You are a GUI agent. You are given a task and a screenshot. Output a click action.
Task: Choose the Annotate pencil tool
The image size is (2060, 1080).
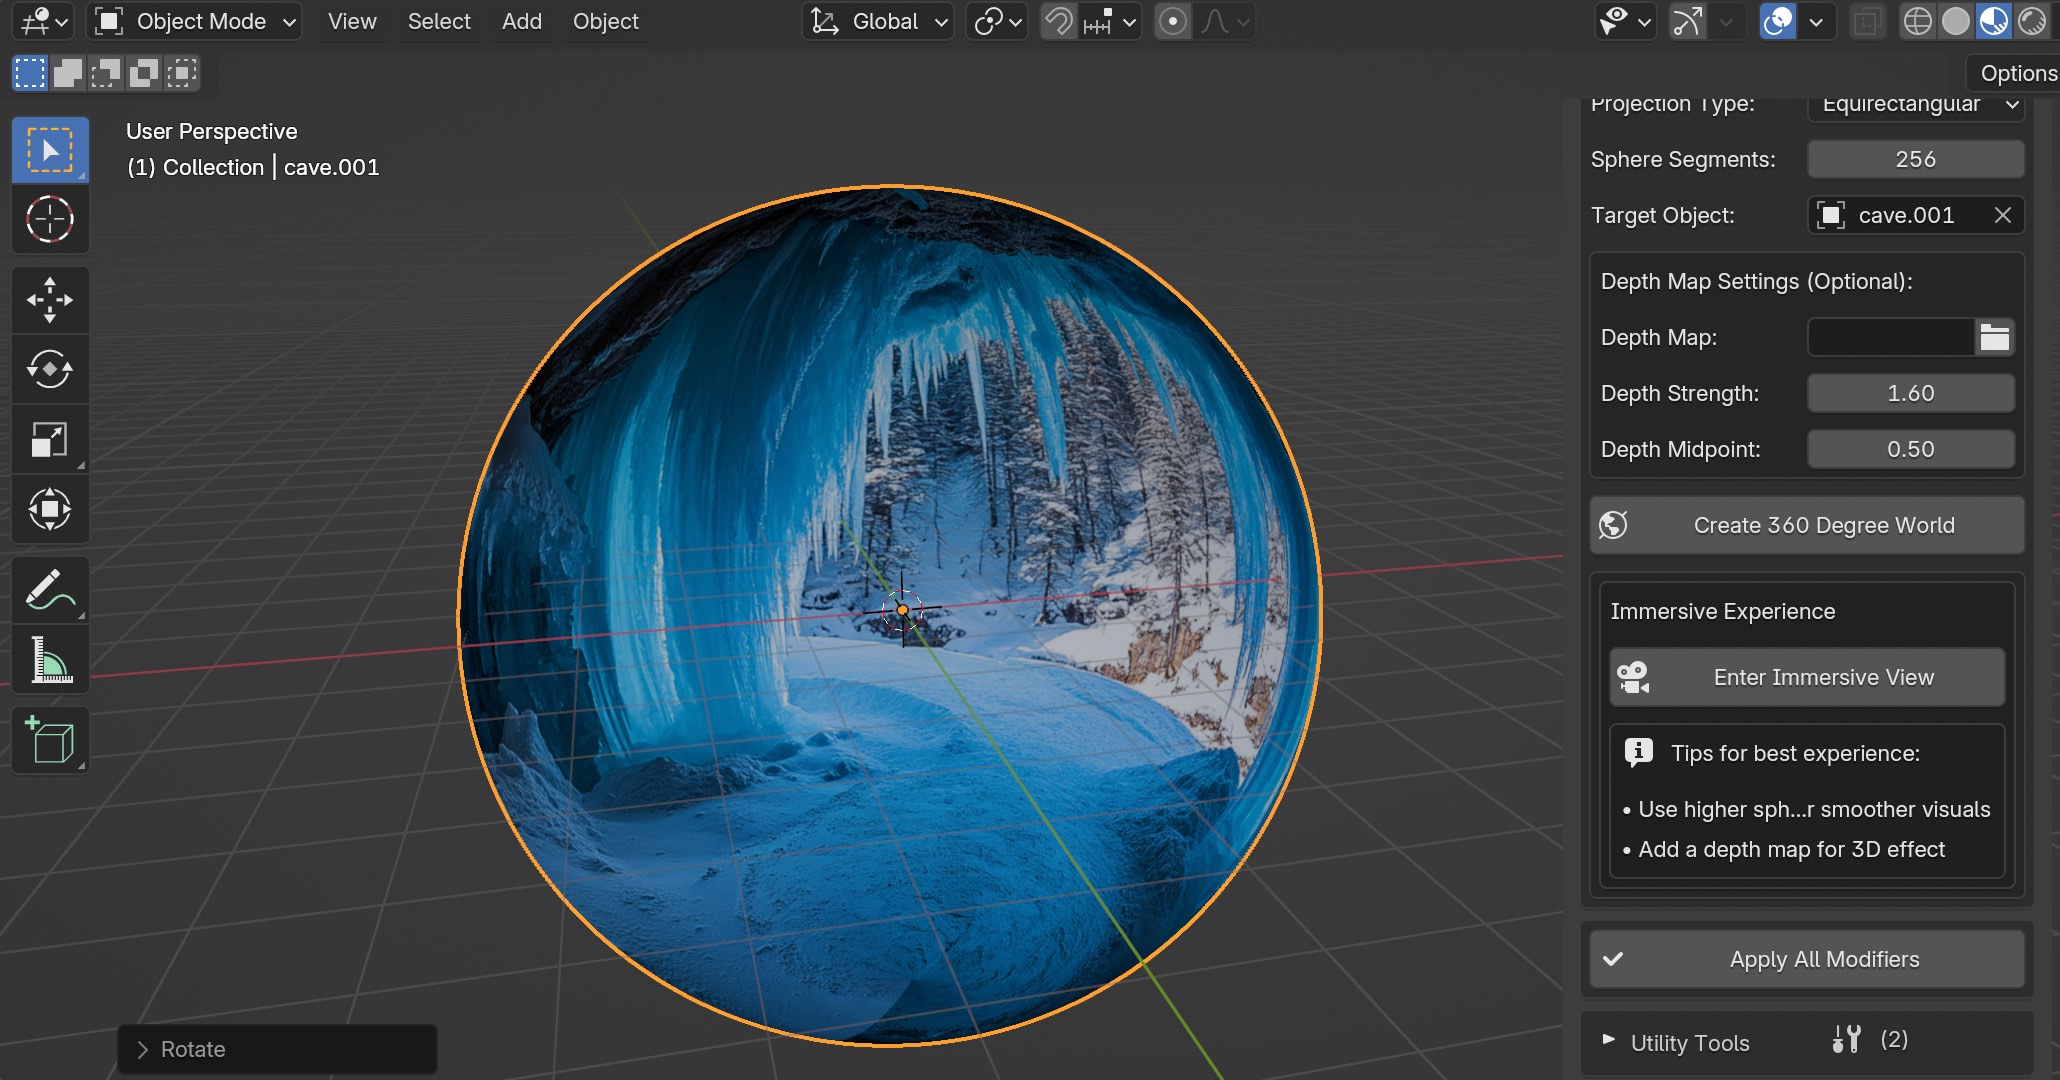(50, 590)
